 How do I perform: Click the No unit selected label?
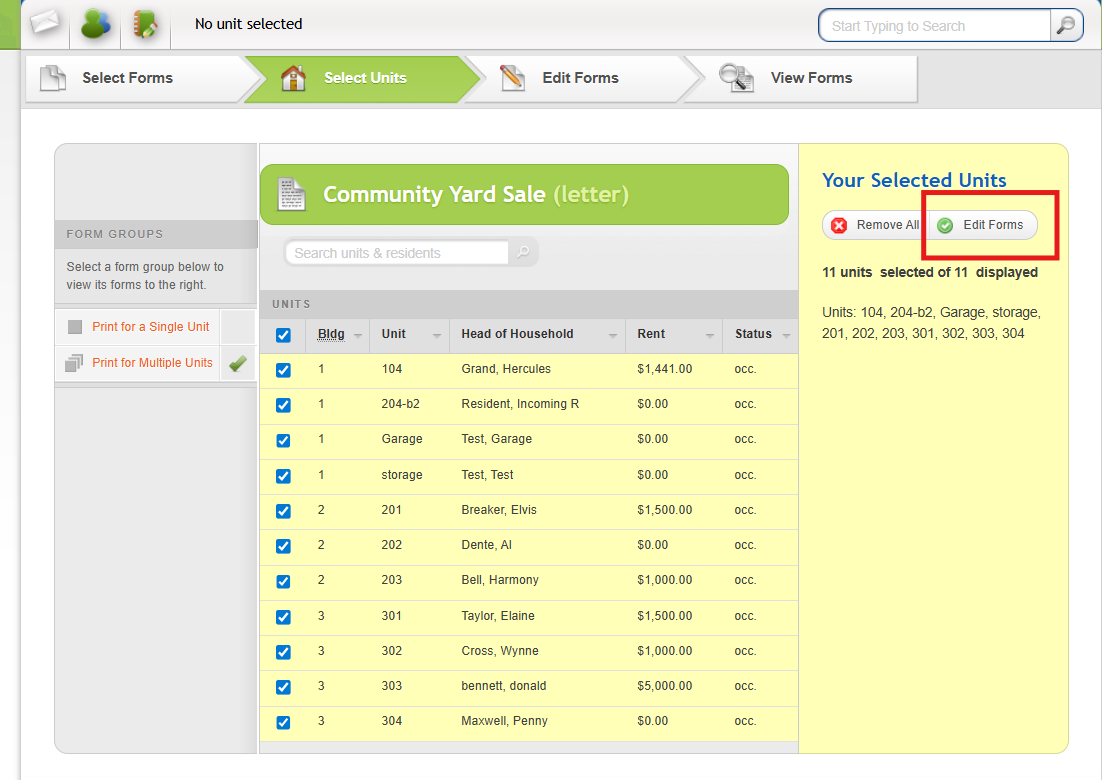tap(249, 24)
